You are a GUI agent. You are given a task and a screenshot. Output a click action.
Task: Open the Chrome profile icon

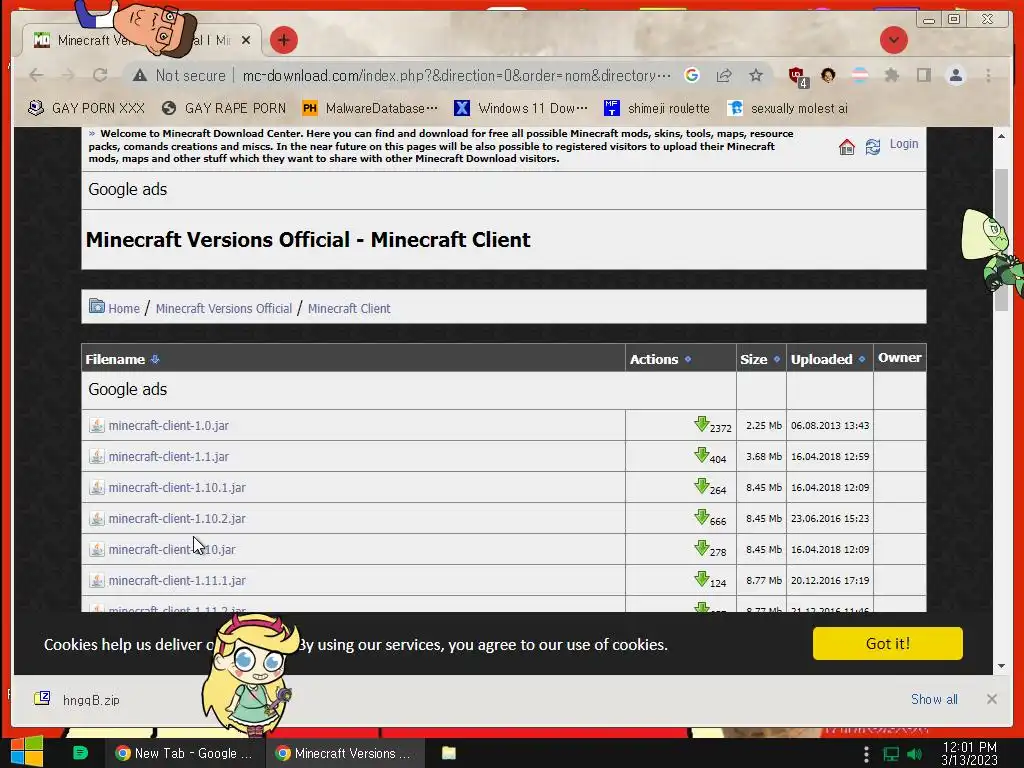coord(955,76)
